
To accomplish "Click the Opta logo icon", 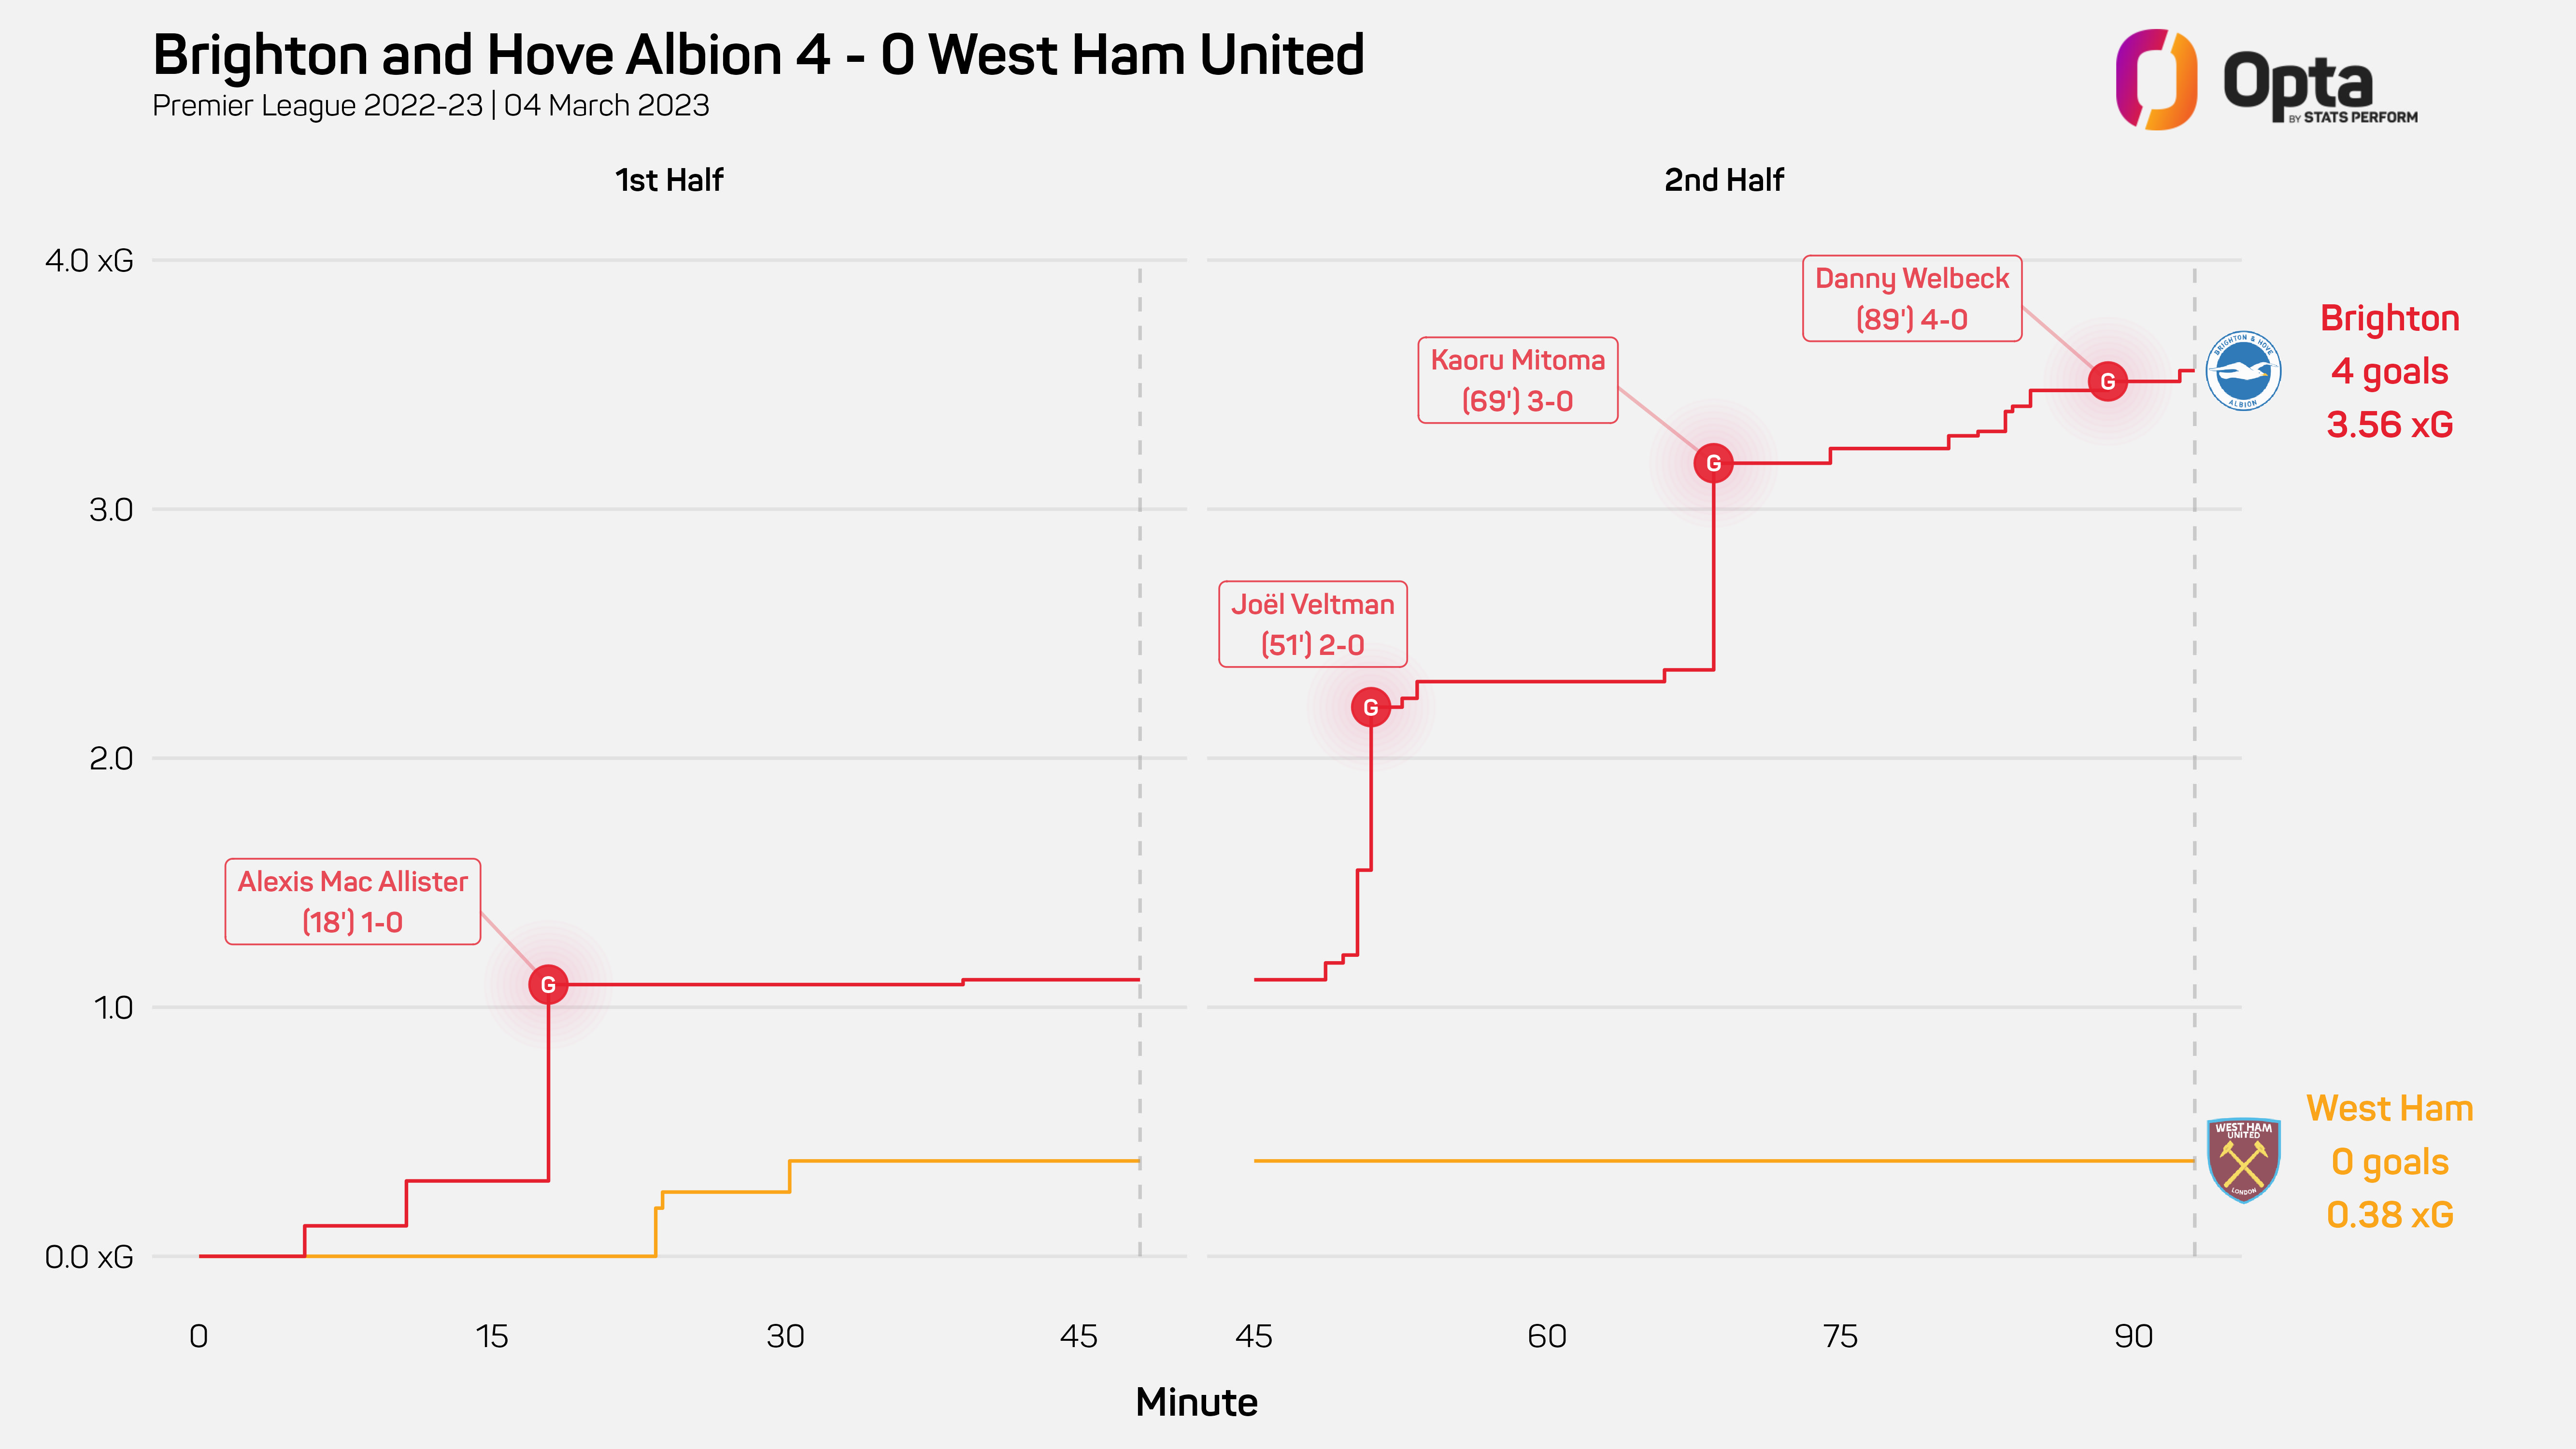I will 2156,79.
